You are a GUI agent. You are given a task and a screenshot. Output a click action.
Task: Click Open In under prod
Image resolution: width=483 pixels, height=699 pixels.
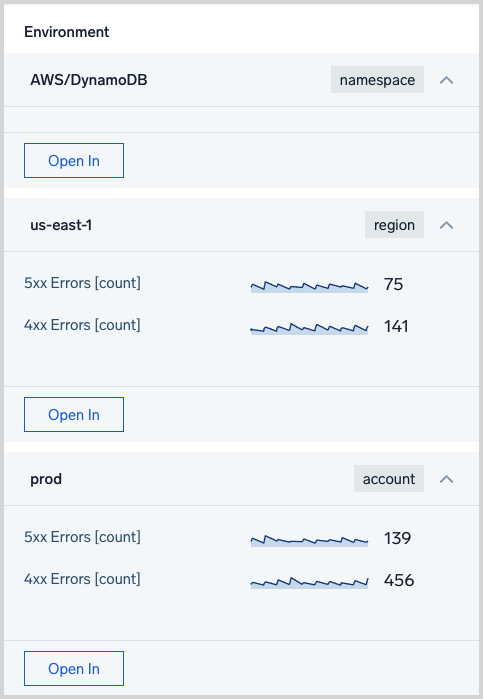[x=74, y=669]
